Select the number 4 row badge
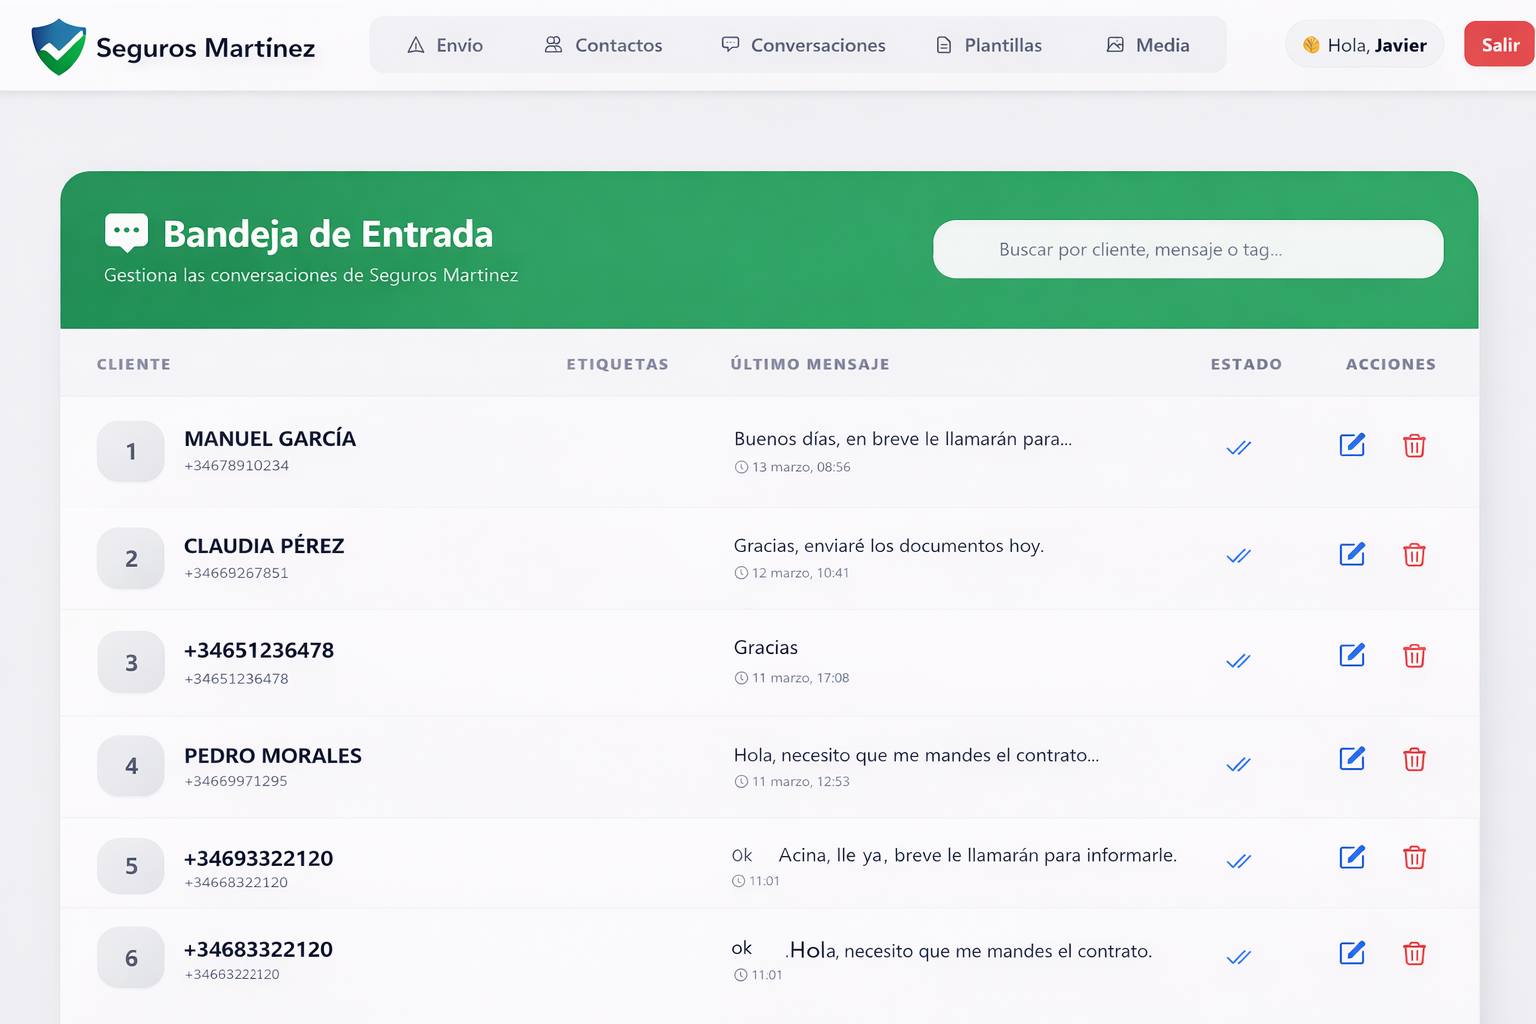 coord(131,766)
